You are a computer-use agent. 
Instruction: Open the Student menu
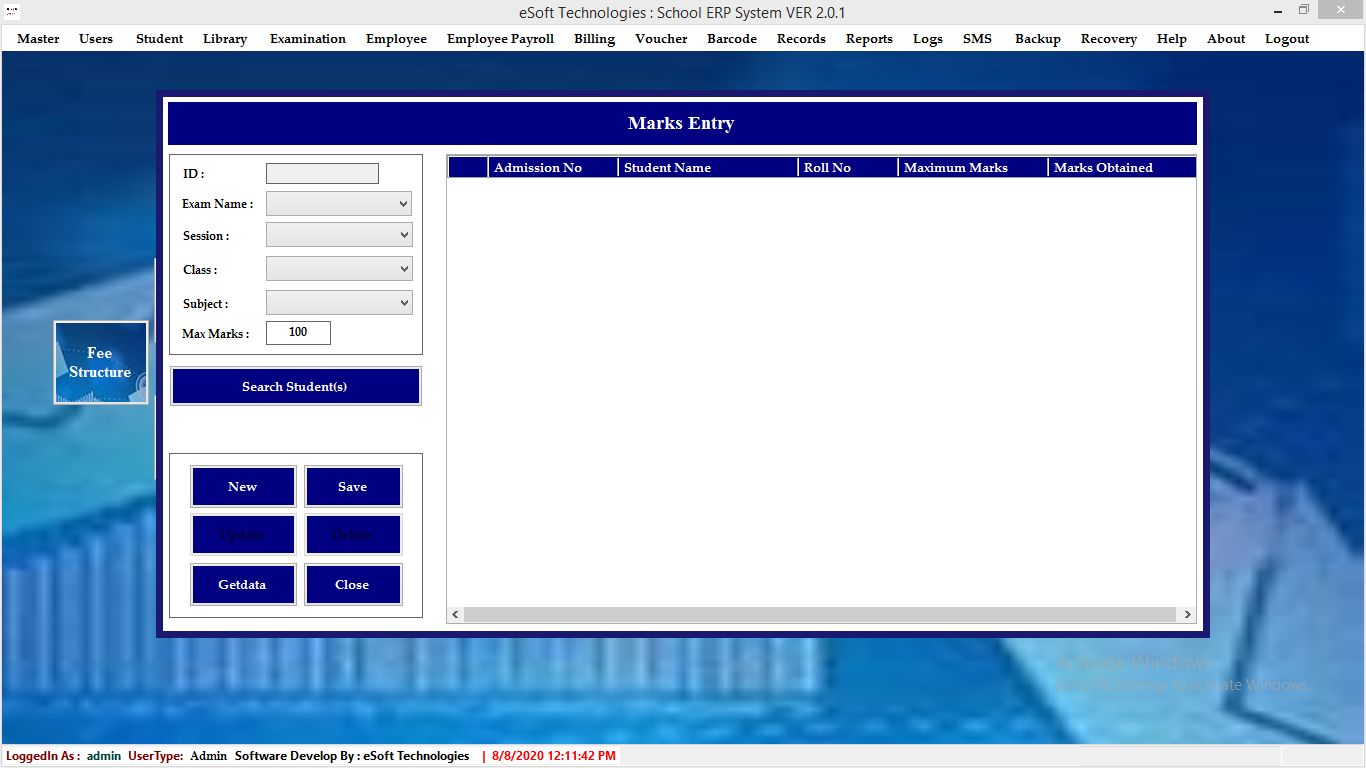pyautogui.click(x=160, y=39)
